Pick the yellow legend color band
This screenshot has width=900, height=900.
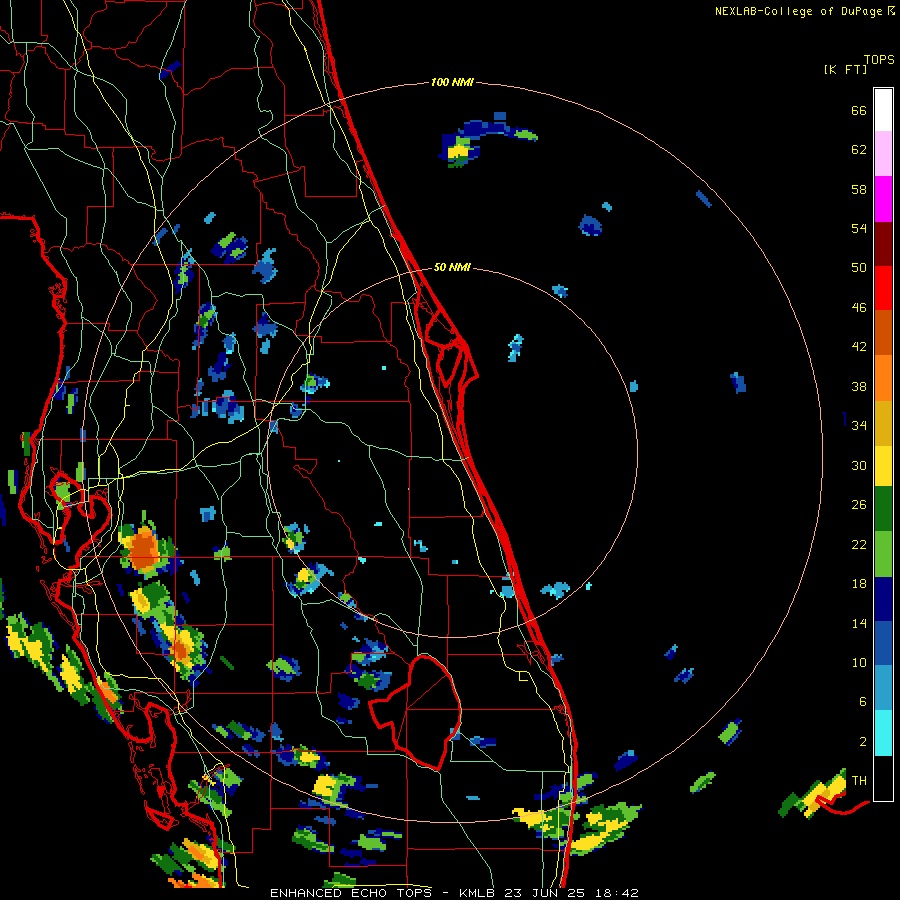tap(883, 466)
